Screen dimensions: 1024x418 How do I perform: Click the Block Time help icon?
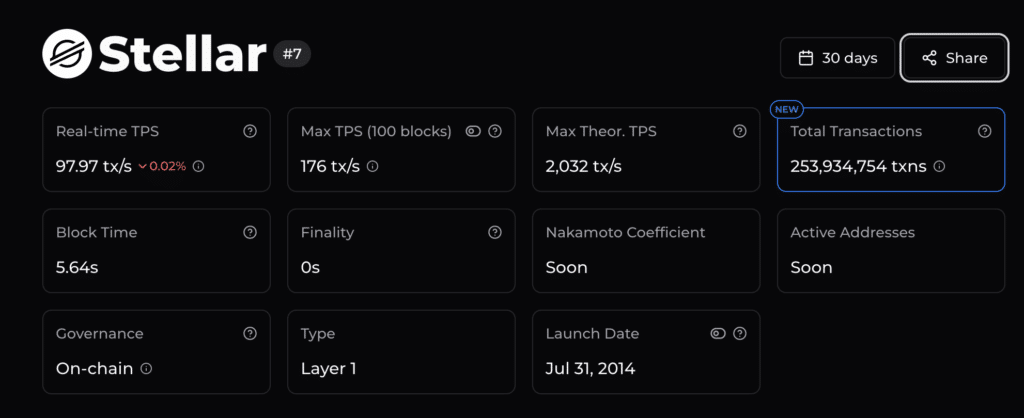coord(250,232)
